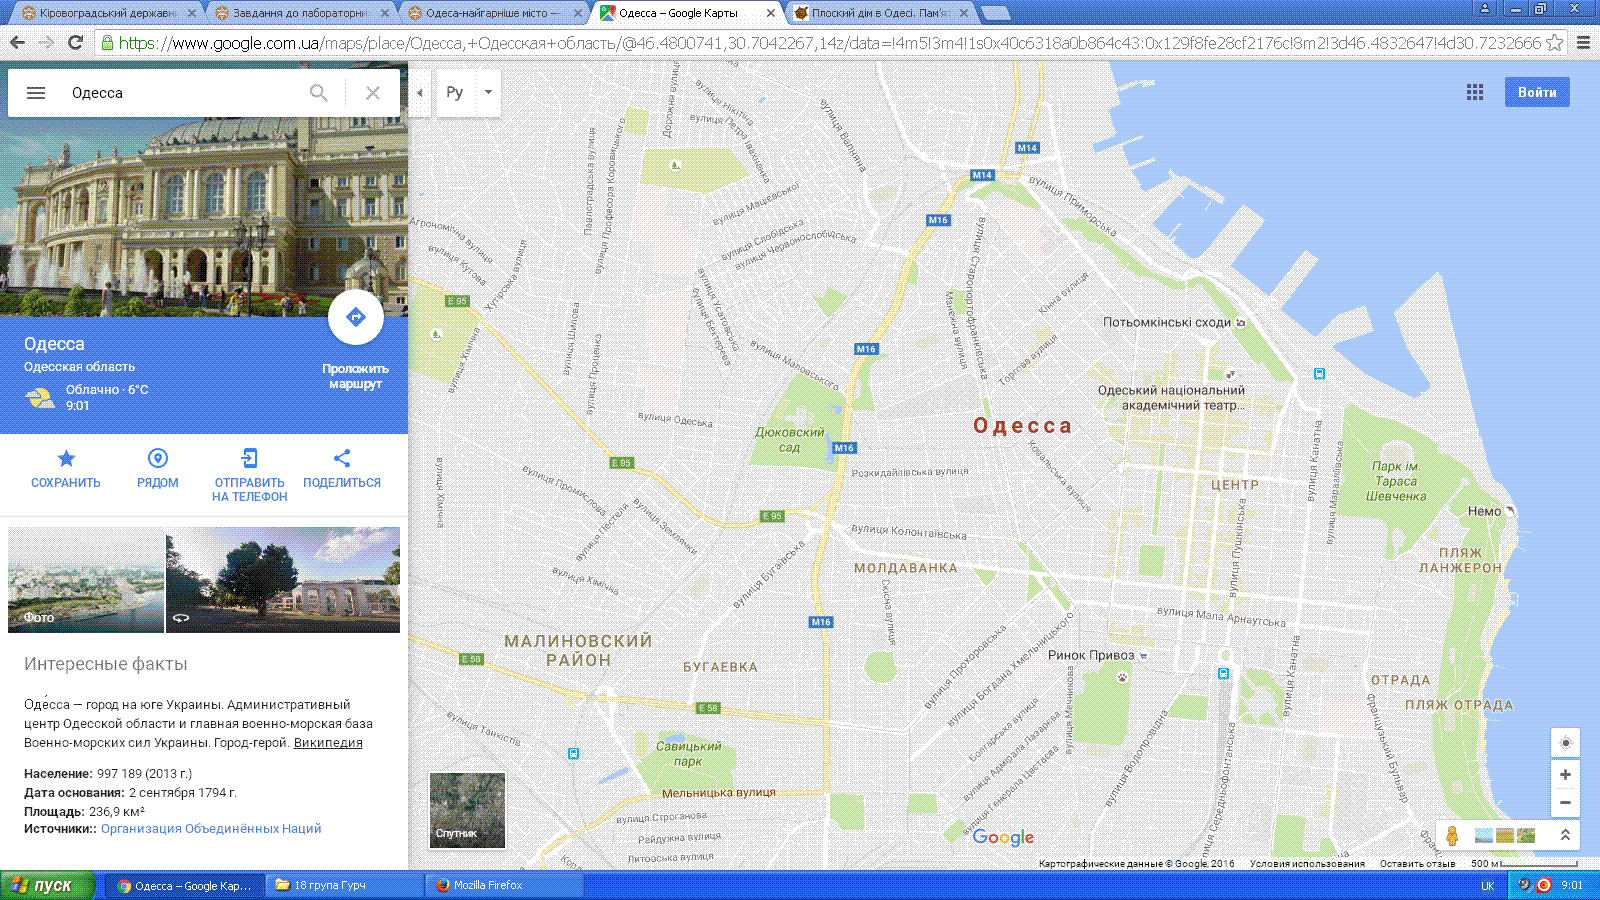Pick up the Pegman Street View icon

(x=1452, y=835)
